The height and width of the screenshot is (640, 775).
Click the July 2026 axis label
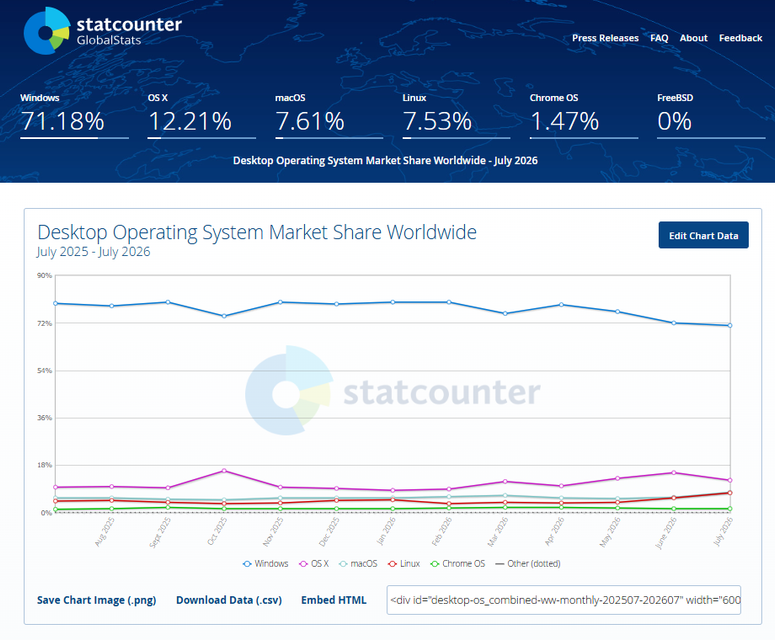(723, 531)
